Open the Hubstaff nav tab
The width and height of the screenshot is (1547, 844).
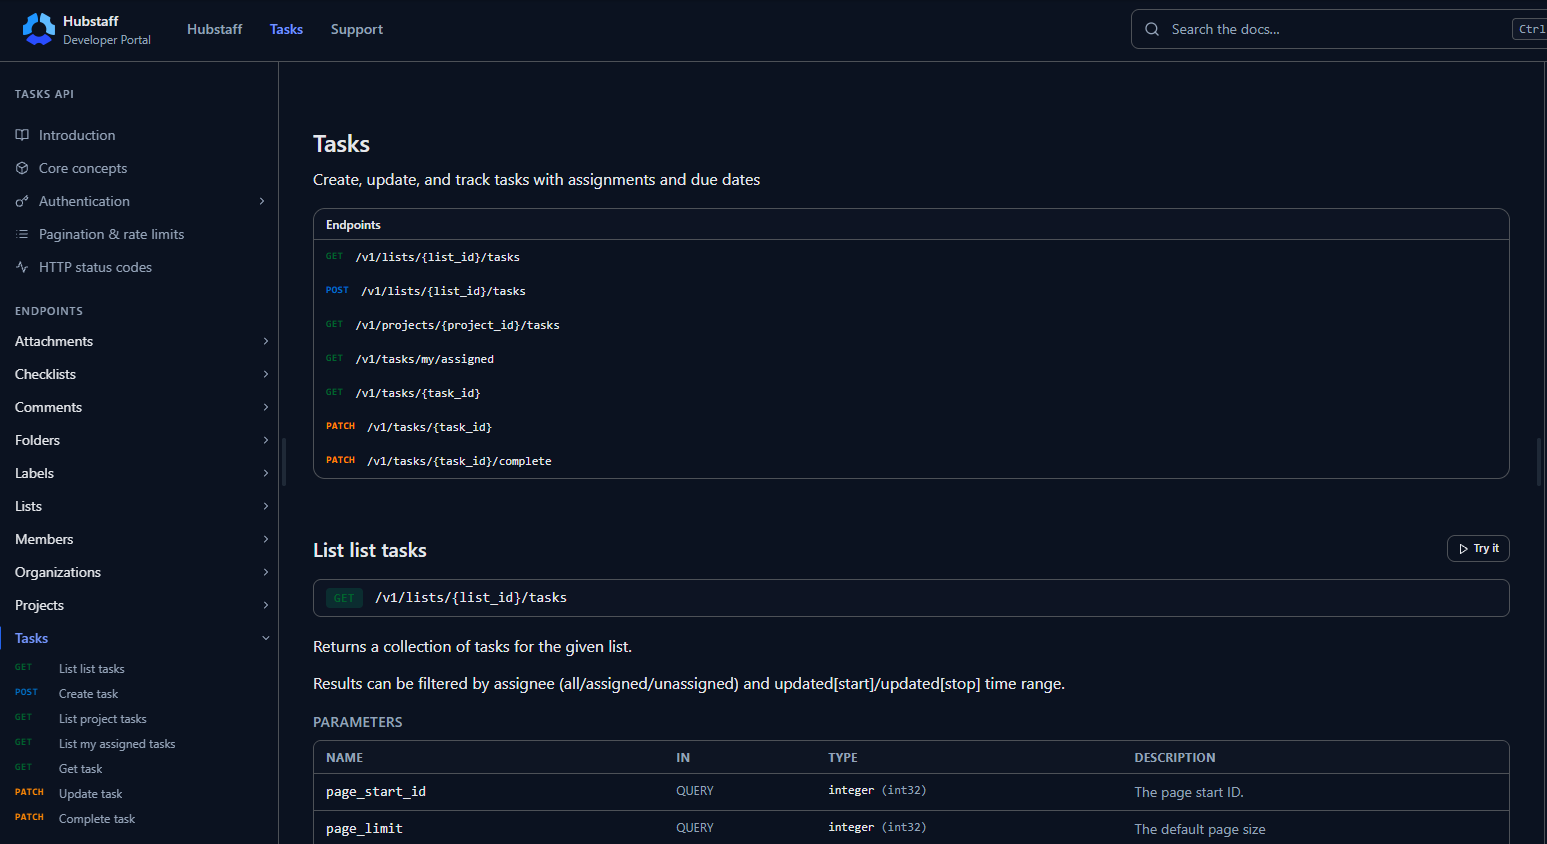coord(214,29)
